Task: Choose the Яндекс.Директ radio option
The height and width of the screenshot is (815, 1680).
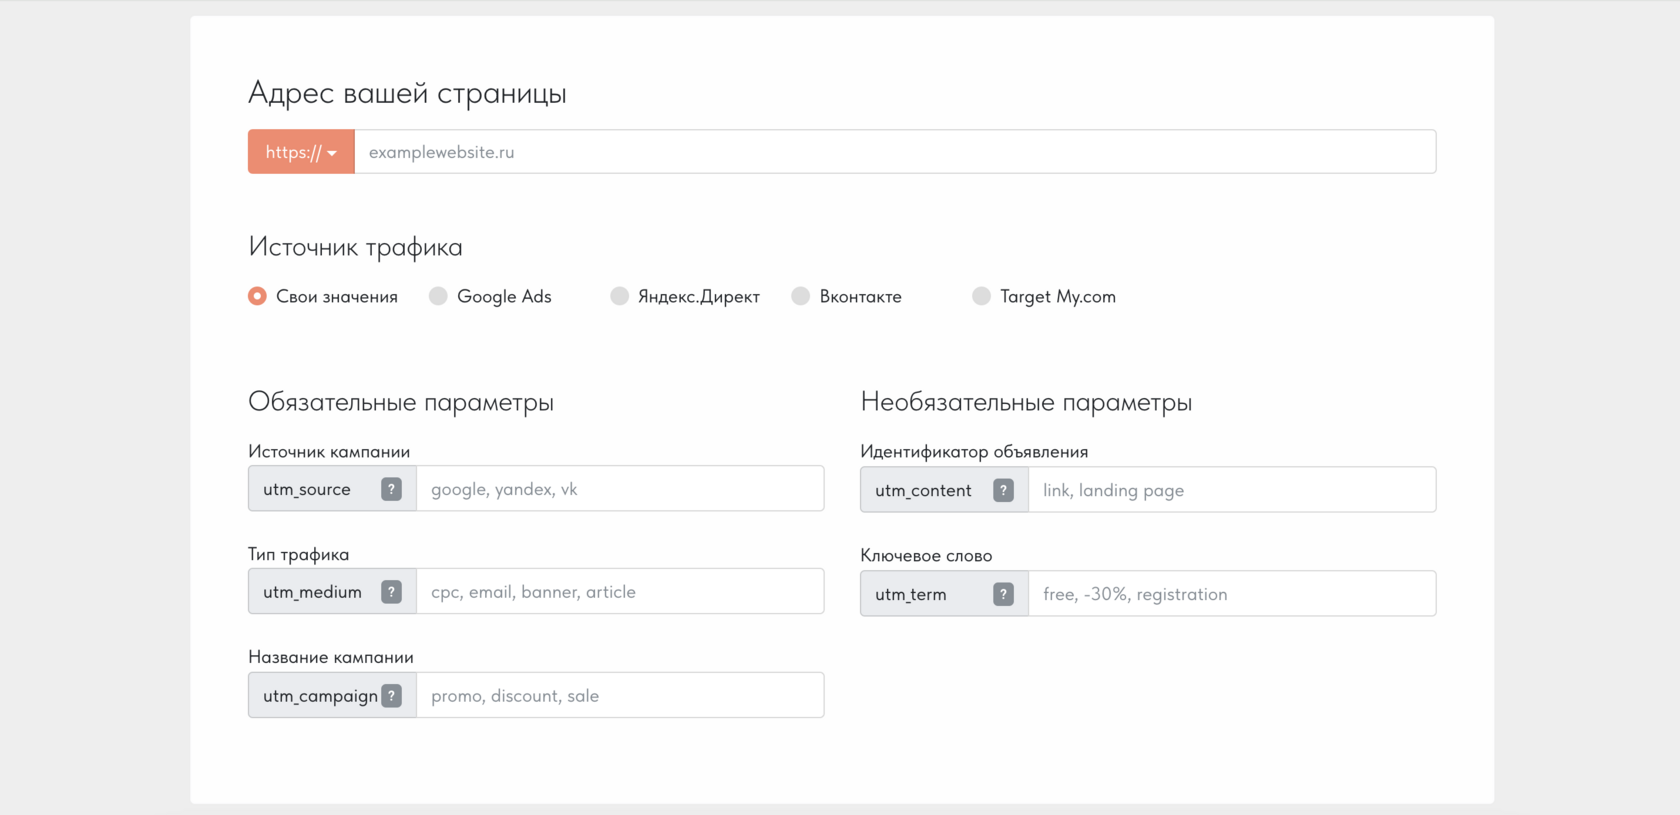Action: coord(620,296)
